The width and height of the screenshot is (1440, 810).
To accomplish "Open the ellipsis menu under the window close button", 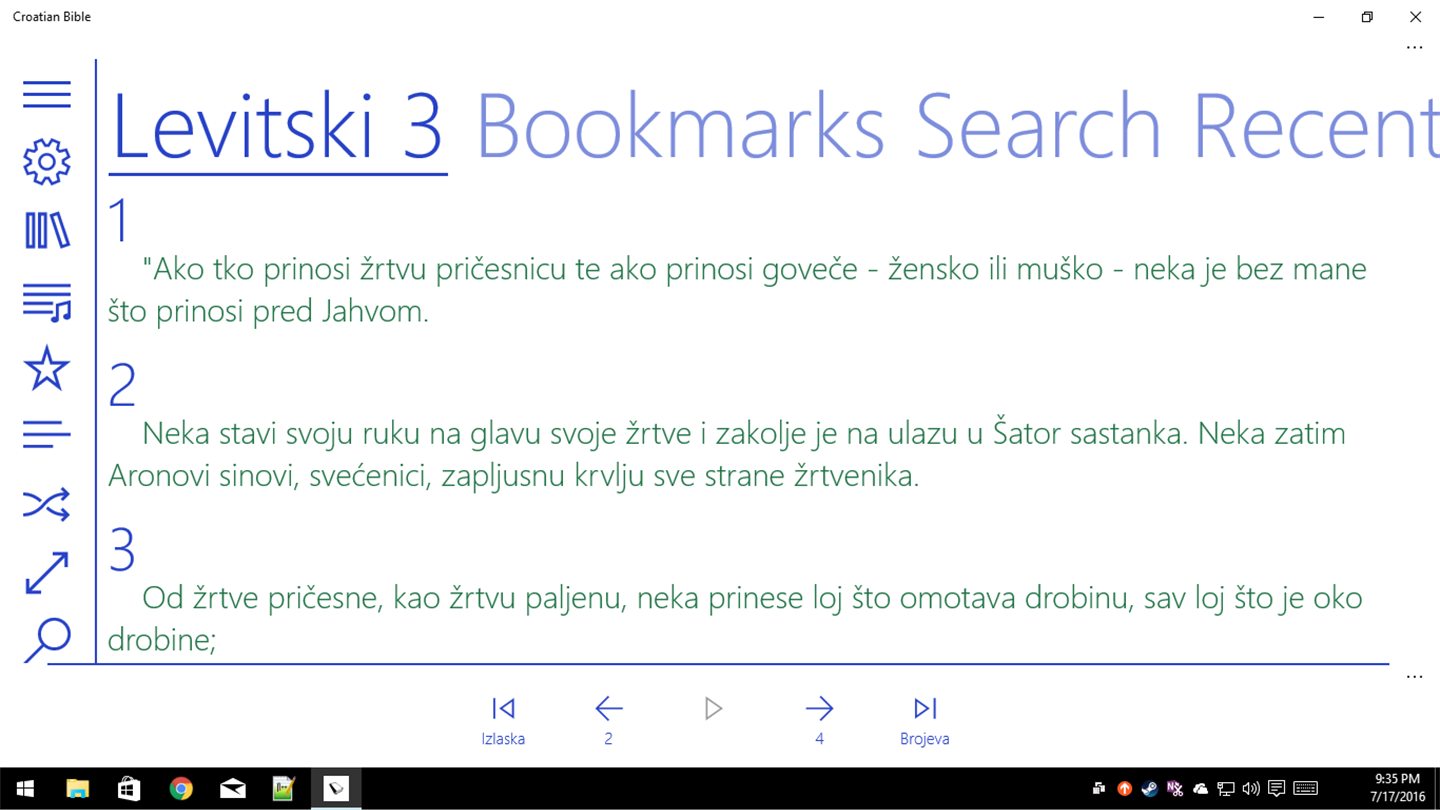I will coord(1414,47).
